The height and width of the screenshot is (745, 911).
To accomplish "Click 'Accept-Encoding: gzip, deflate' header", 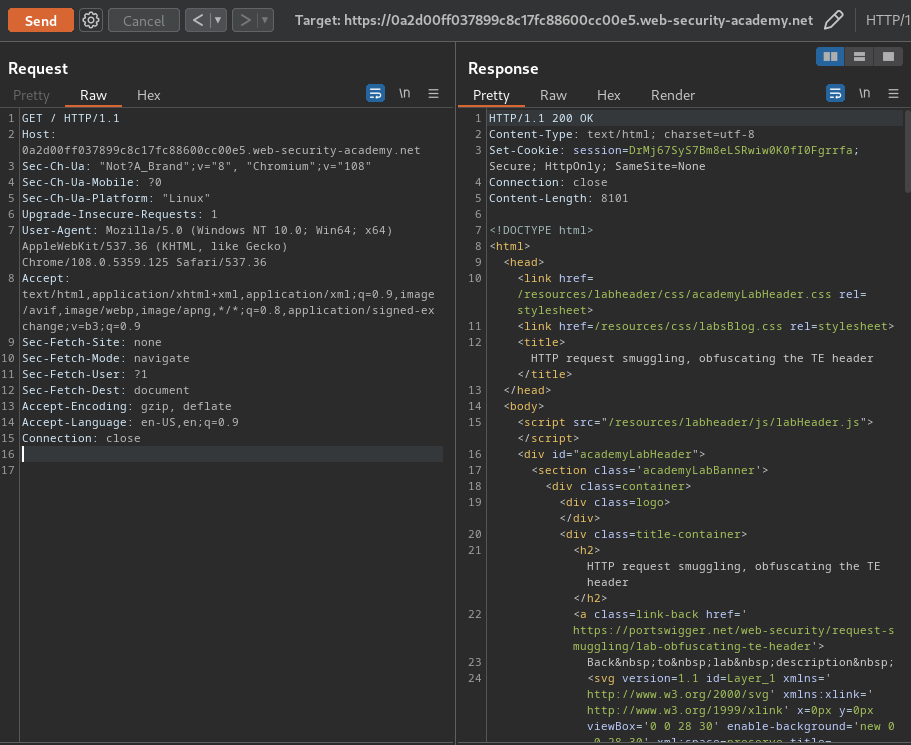I will [127, 406].
